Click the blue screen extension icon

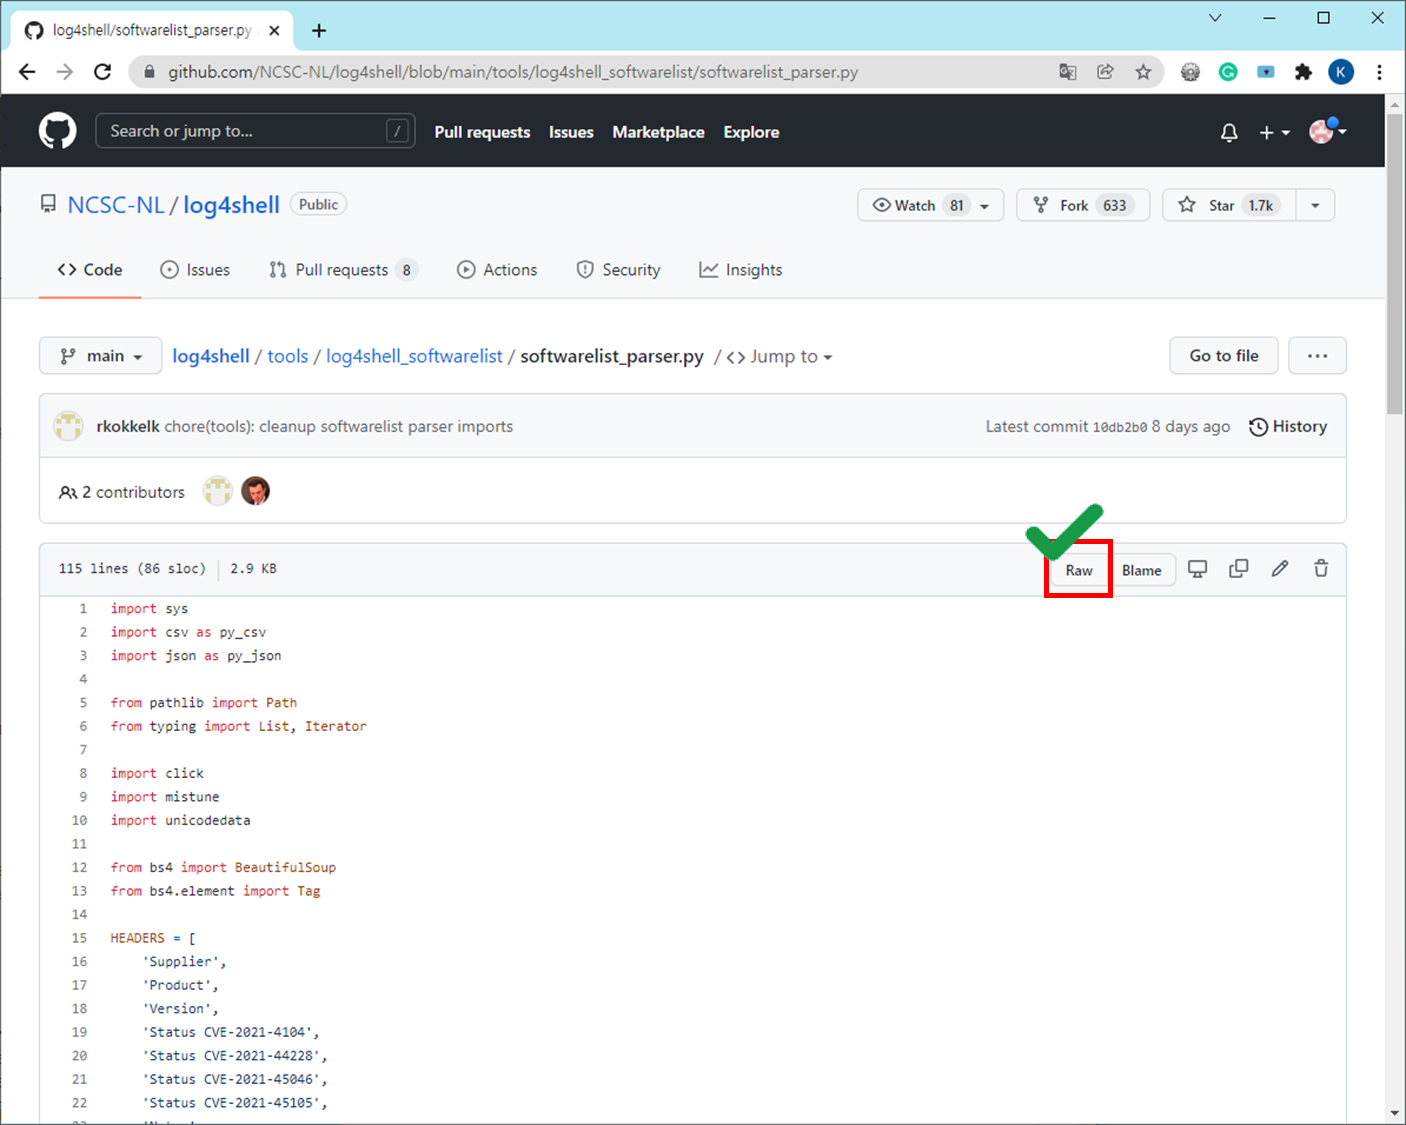point(1266,72)
